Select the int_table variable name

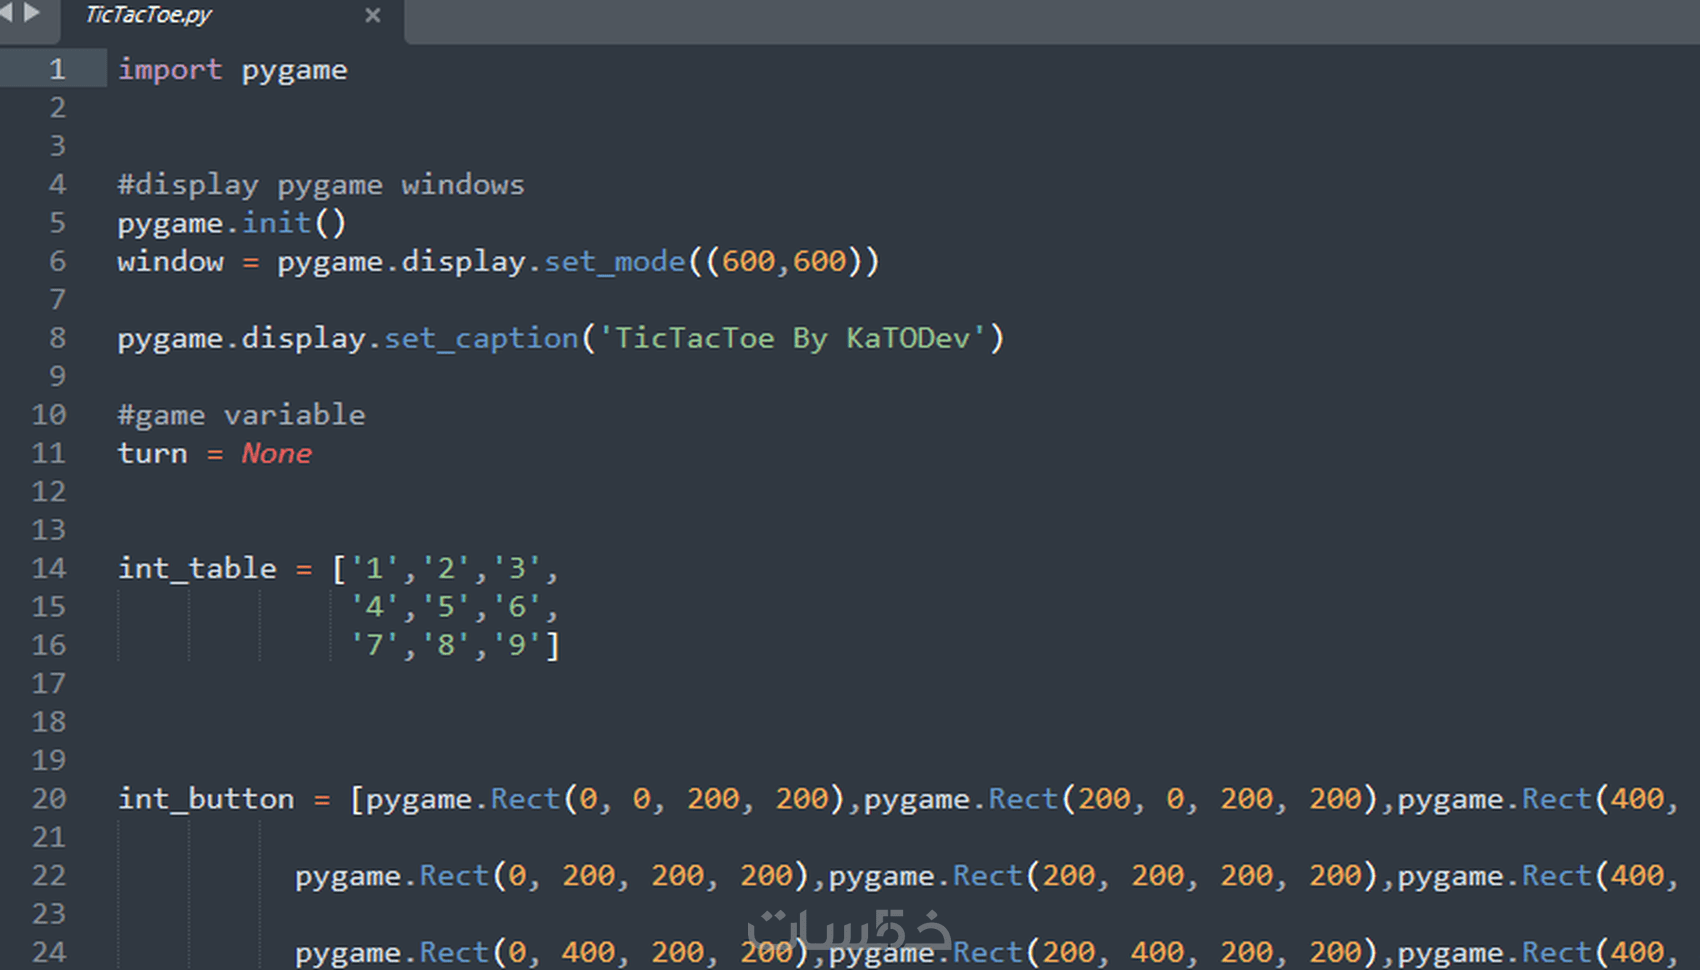tap(197, 568)
